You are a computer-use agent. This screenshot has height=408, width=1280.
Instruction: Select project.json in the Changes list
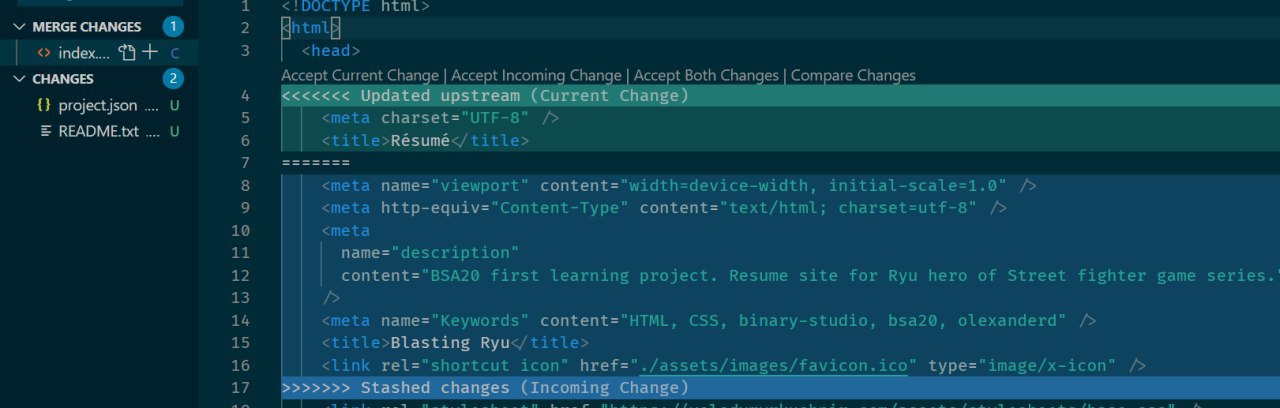pos(99,105)
